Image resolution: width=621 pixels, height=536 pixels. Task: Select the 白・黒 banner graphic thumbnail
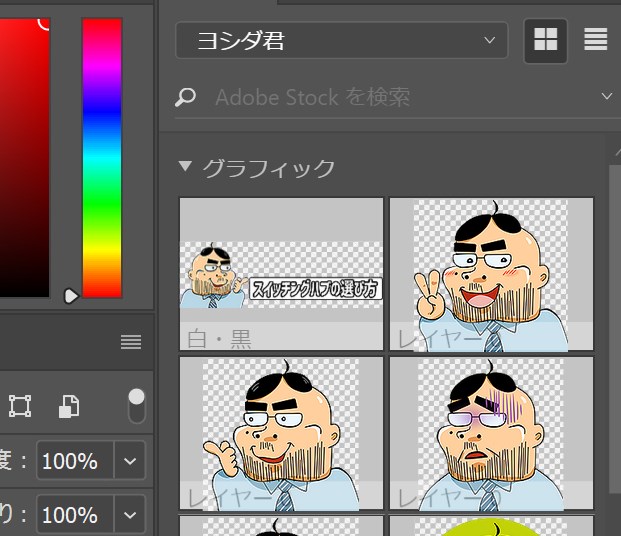point(281,274)
